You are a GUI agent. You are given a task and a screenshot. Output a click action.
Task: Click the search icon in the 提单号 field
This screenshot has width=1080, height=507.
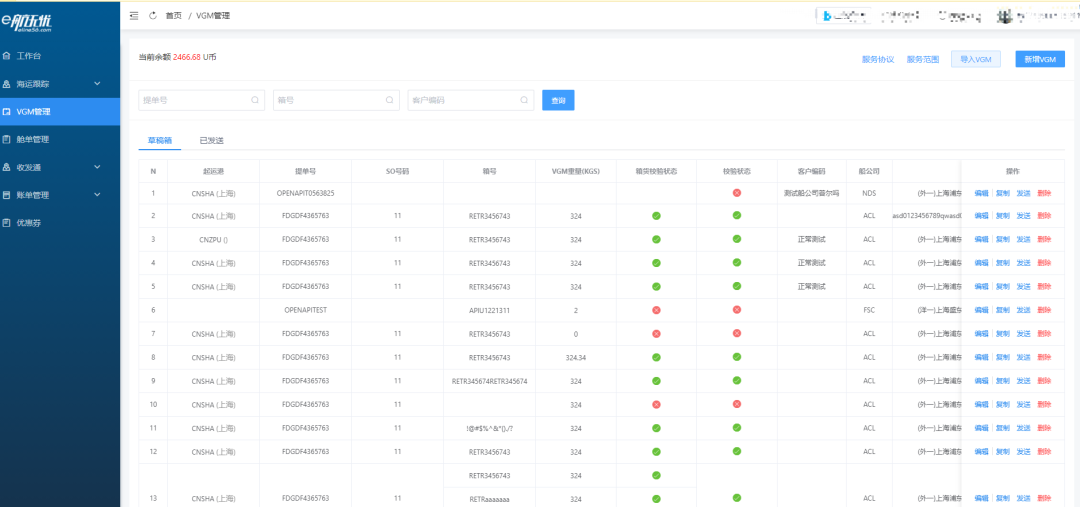point(255,100)
